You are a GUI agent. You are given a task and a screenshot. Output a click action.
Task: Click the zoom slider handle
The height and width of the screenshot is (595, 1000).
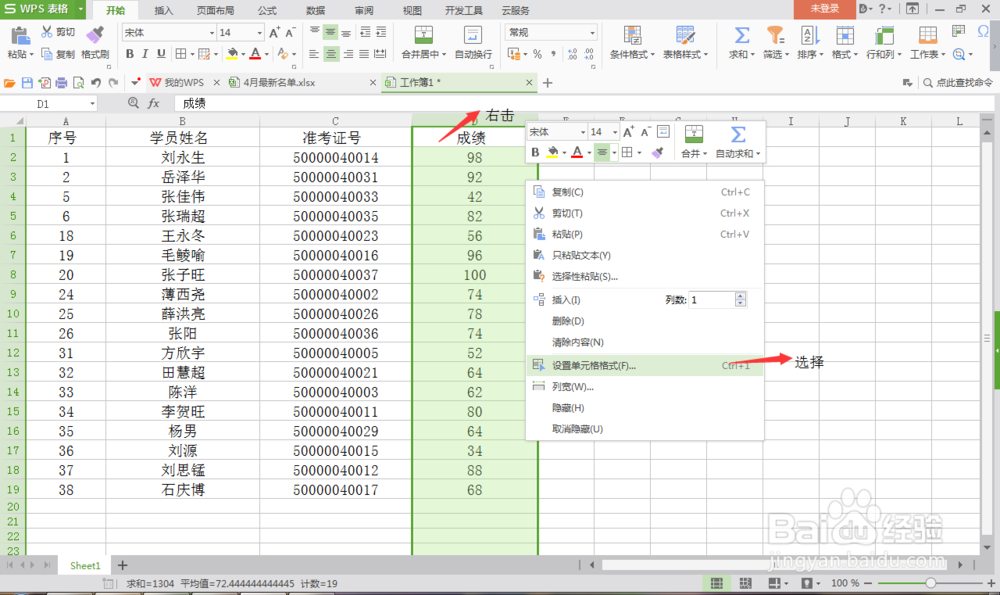pyautogui.click(x=930, y=583)
